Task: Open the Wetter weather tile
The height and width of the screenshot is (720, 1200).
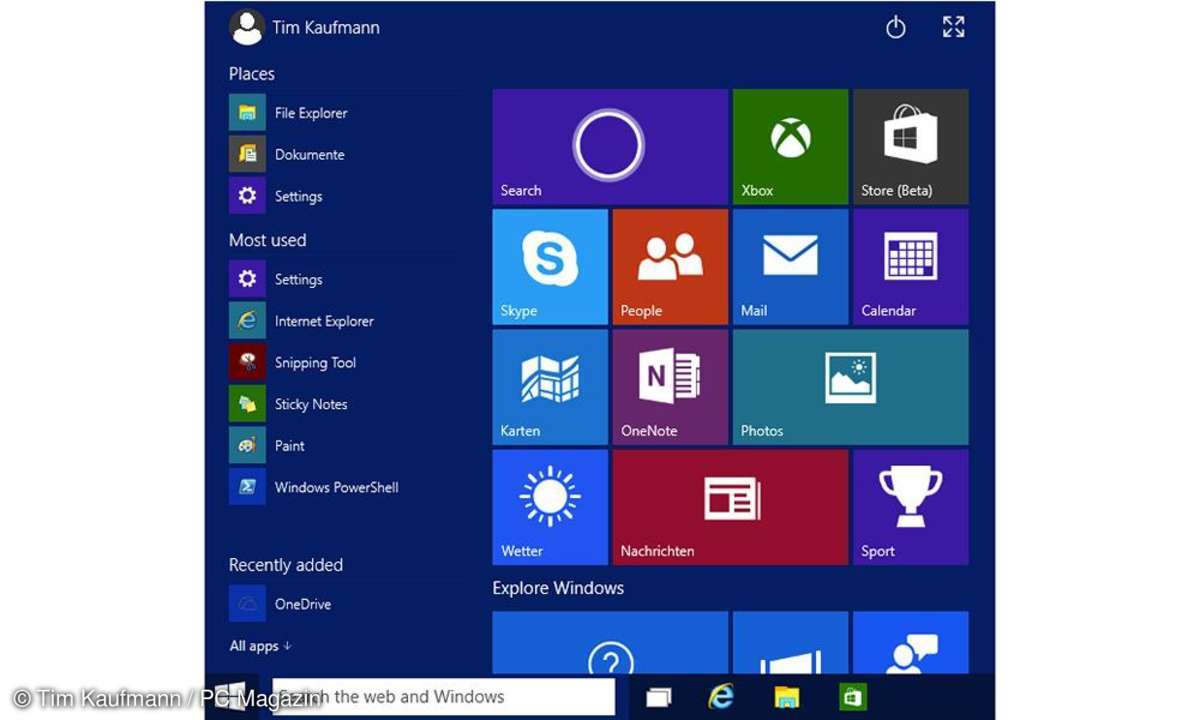Action: pos(550,507)
